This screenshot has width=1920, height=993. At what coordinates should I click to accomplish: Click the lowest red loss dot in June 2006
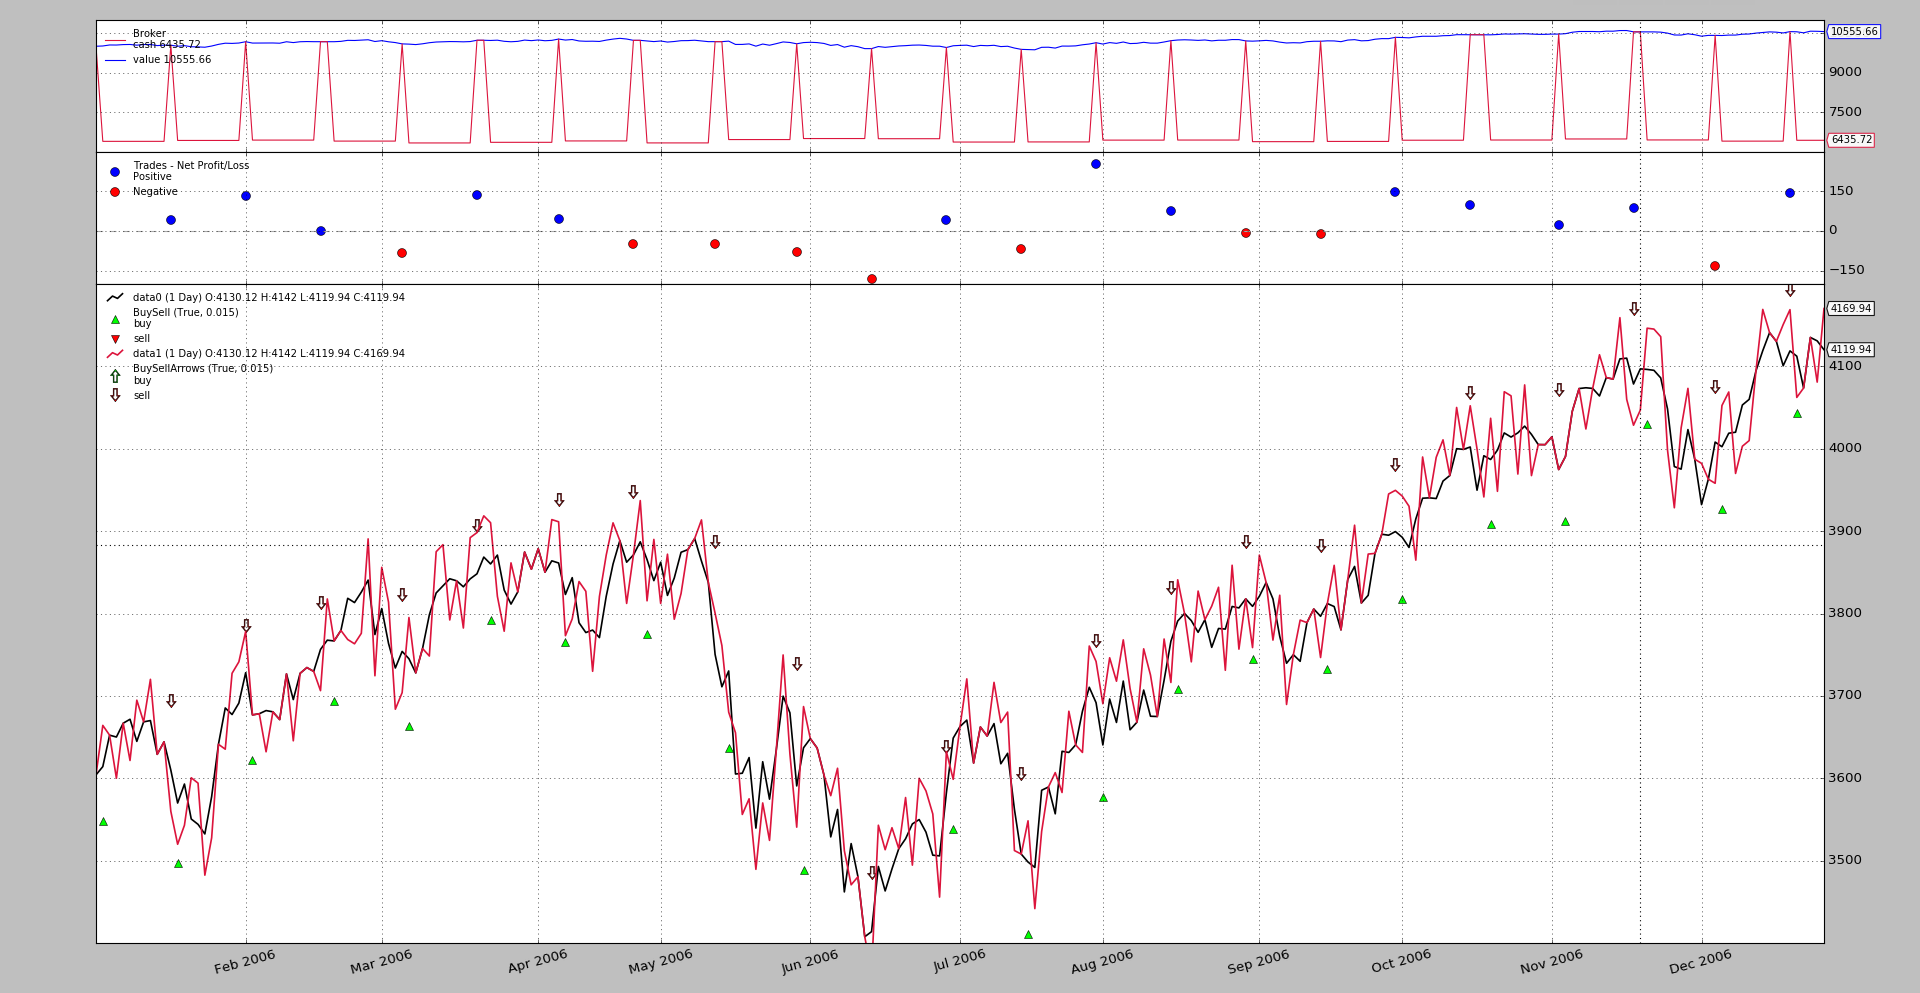pos(871,279)
